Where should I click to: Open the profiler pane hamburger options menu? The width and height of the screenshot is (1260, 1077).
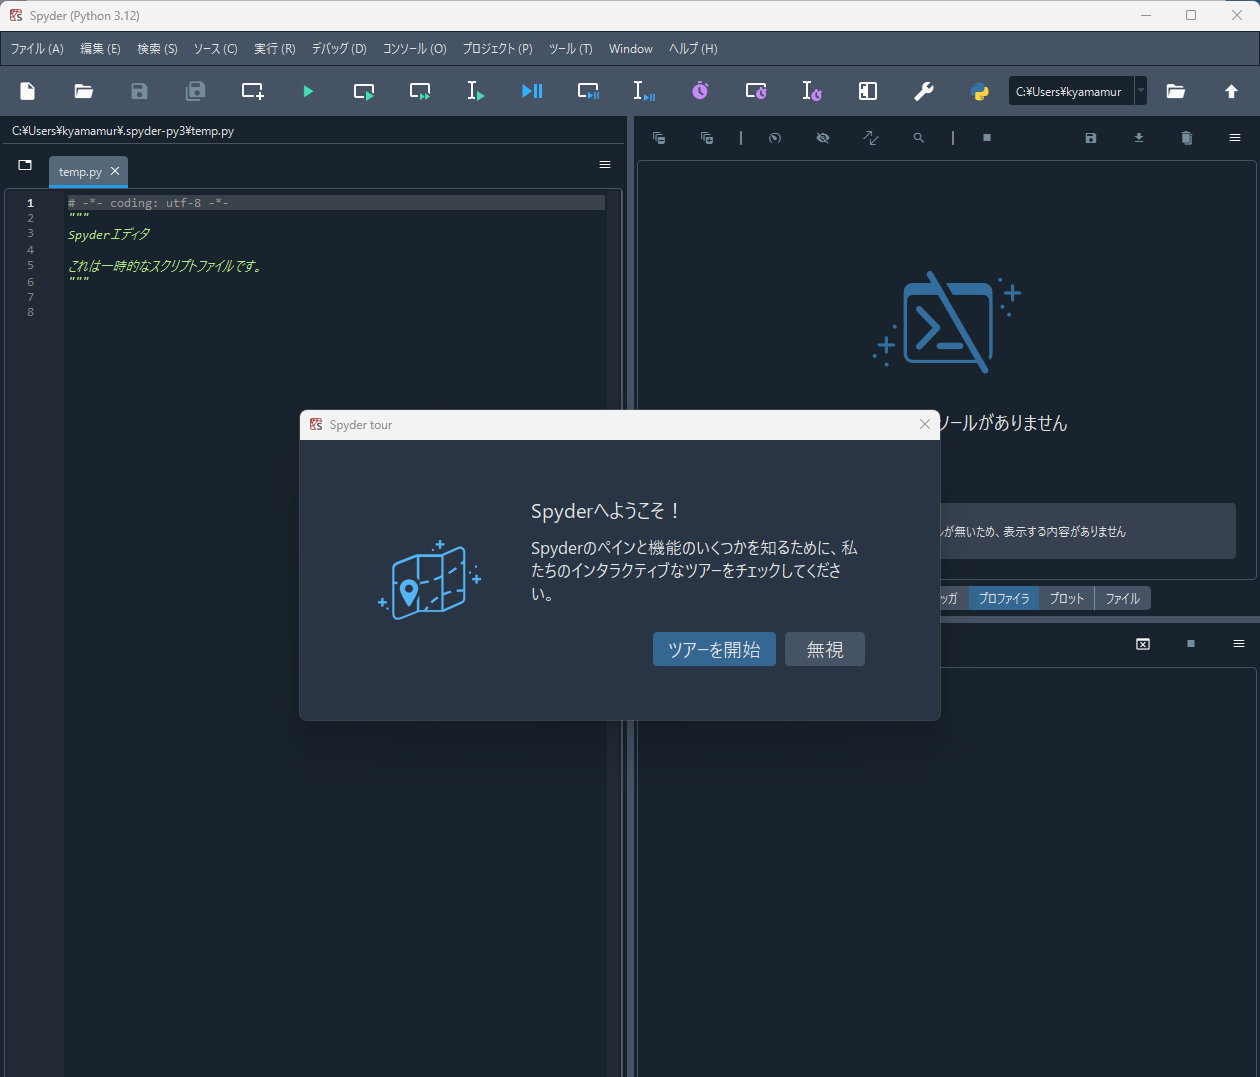tap(1235, 138)
